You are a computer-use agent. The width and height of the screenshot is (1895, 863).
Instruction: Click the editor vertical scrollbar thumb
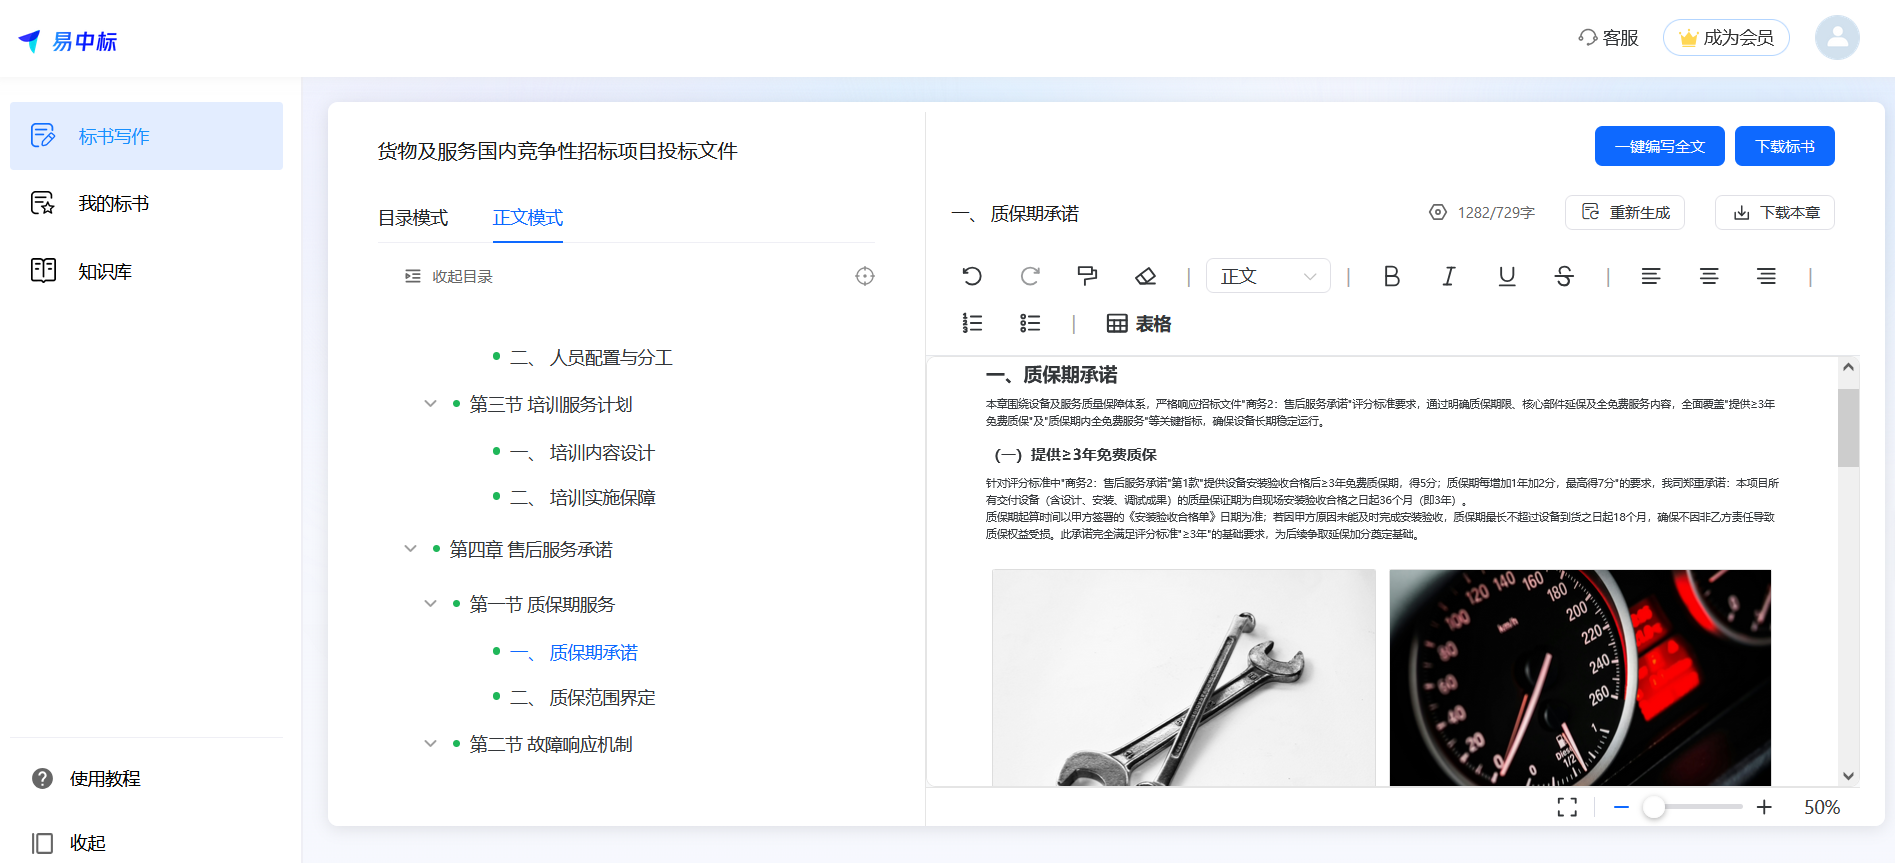pos(1848,428)
